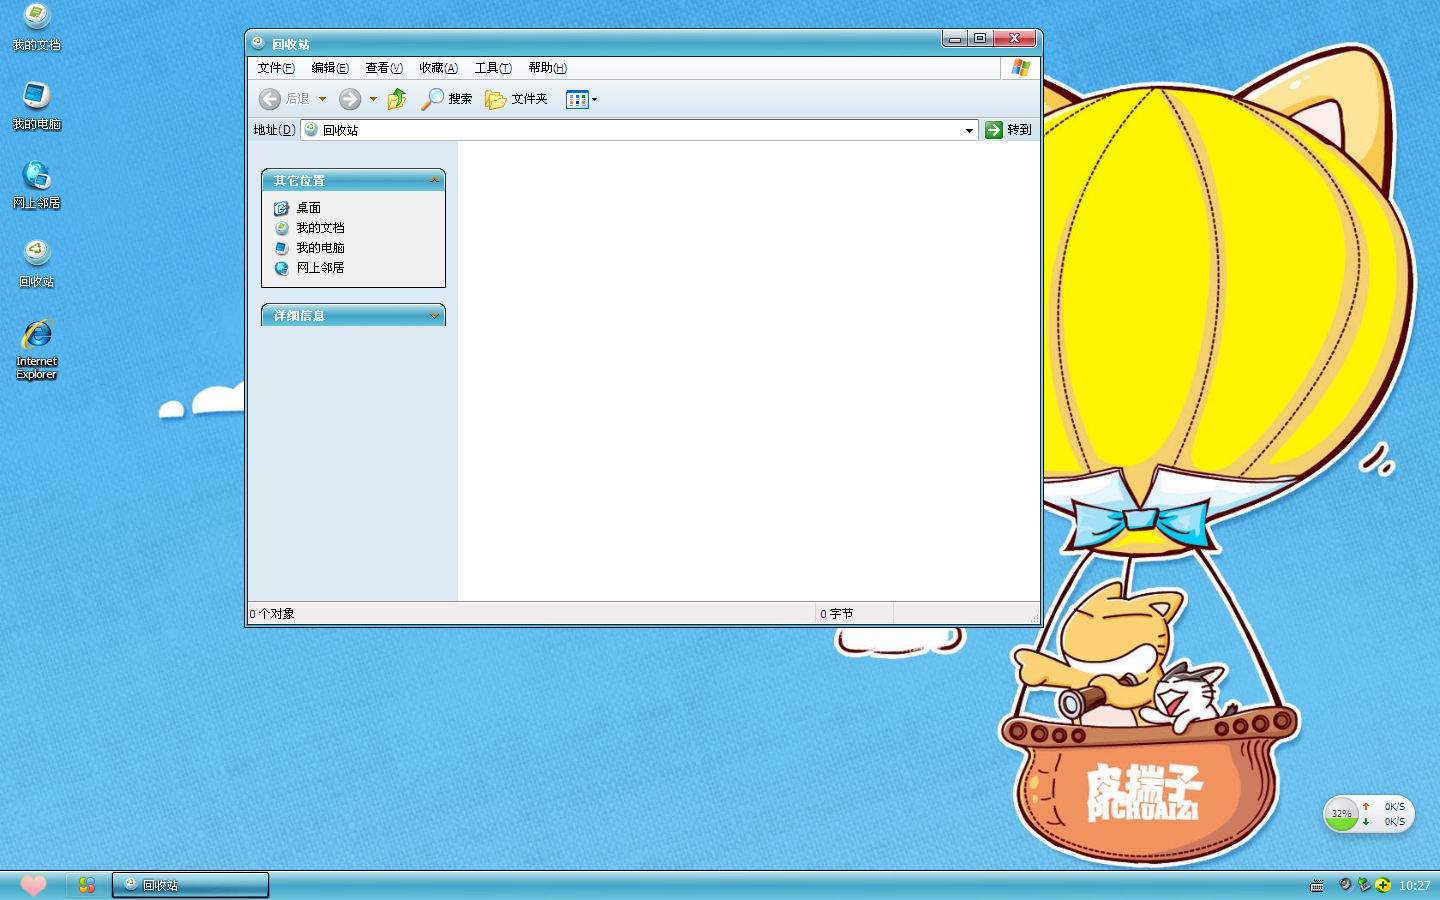
Task: Click the heart-shaped Start button
Action: 33,885
